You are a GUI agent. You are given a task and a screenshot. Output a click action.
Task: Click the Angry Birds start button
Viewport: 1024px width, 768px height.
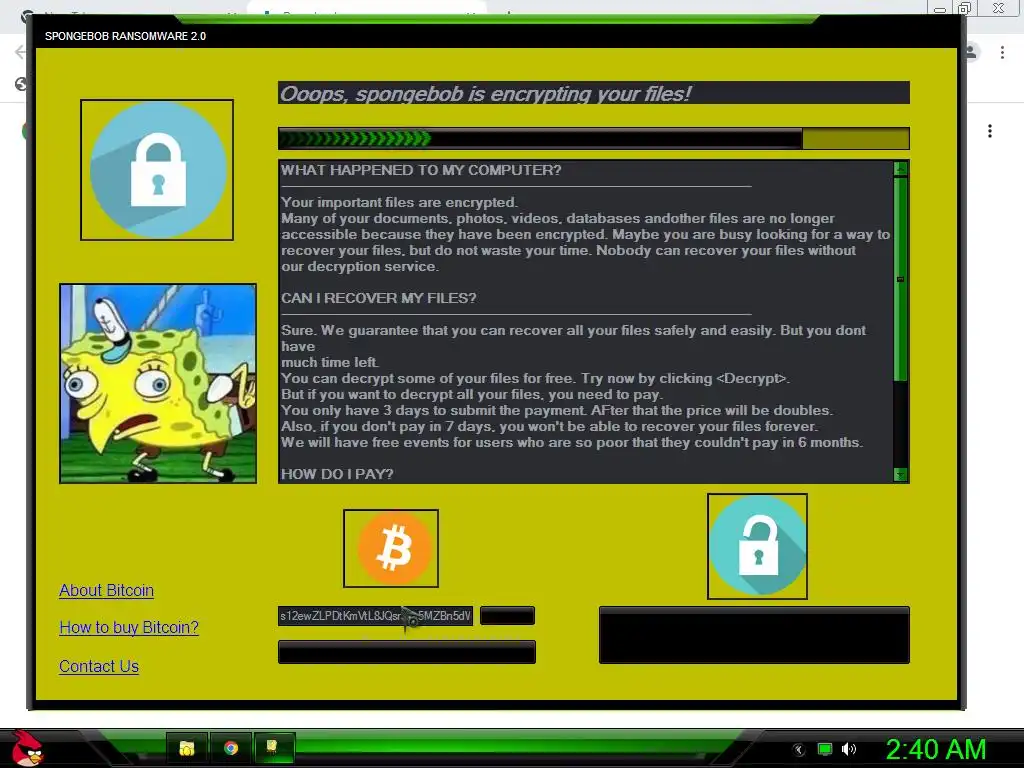[27, 748]
